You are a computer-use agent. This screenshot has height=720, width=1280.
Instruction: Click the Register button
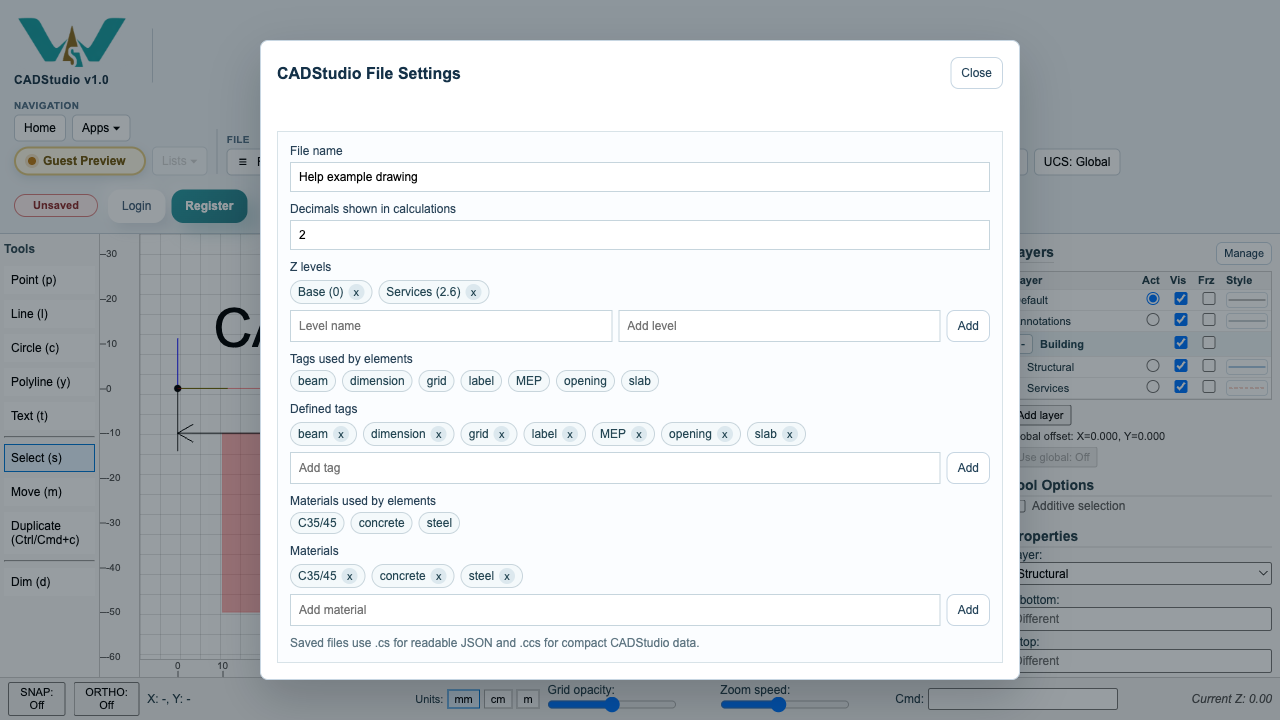click(x=209, y=206)
